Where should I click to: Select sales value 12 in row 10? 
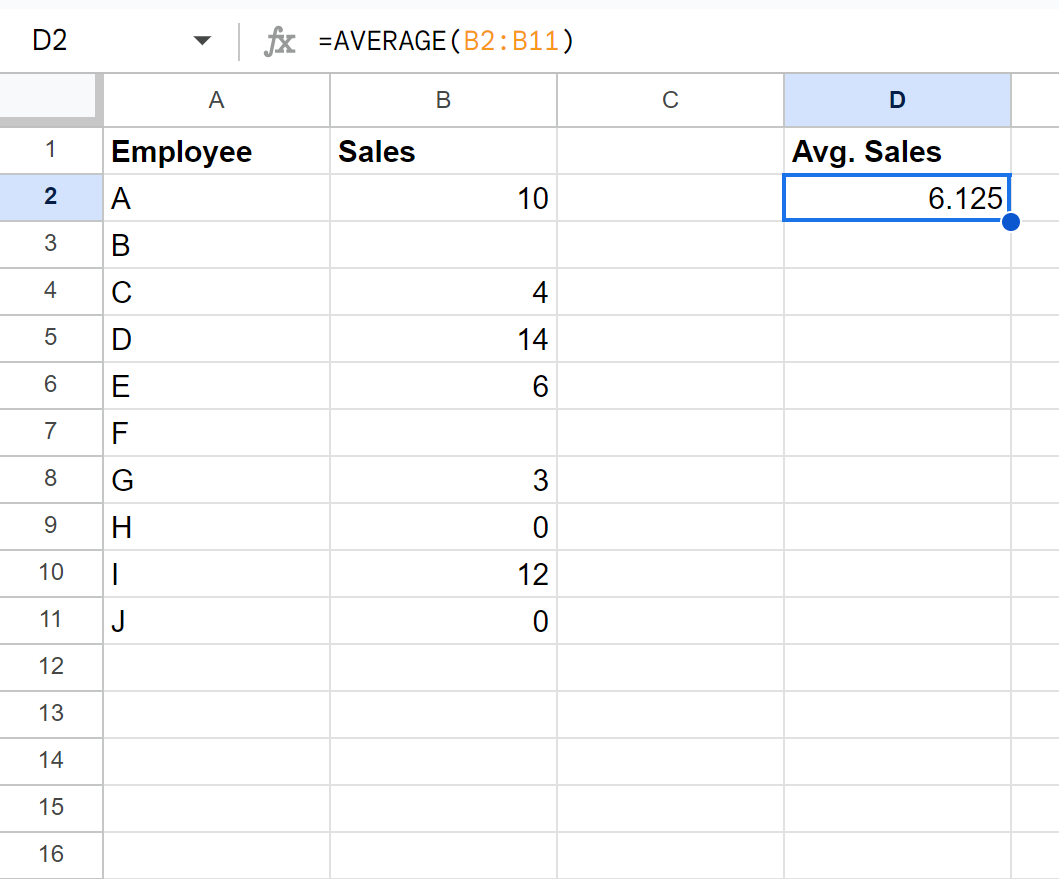point(443,573)
